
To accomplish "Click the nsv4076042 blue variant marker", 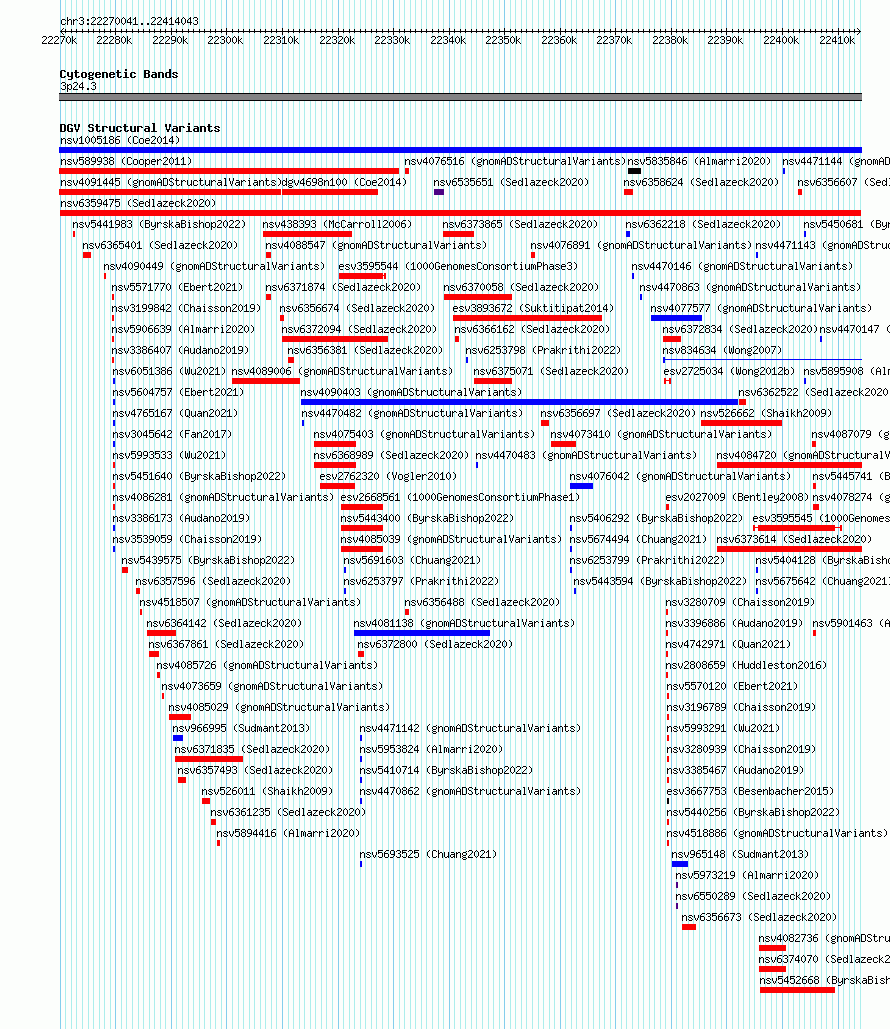I will [x=581, y=486].
